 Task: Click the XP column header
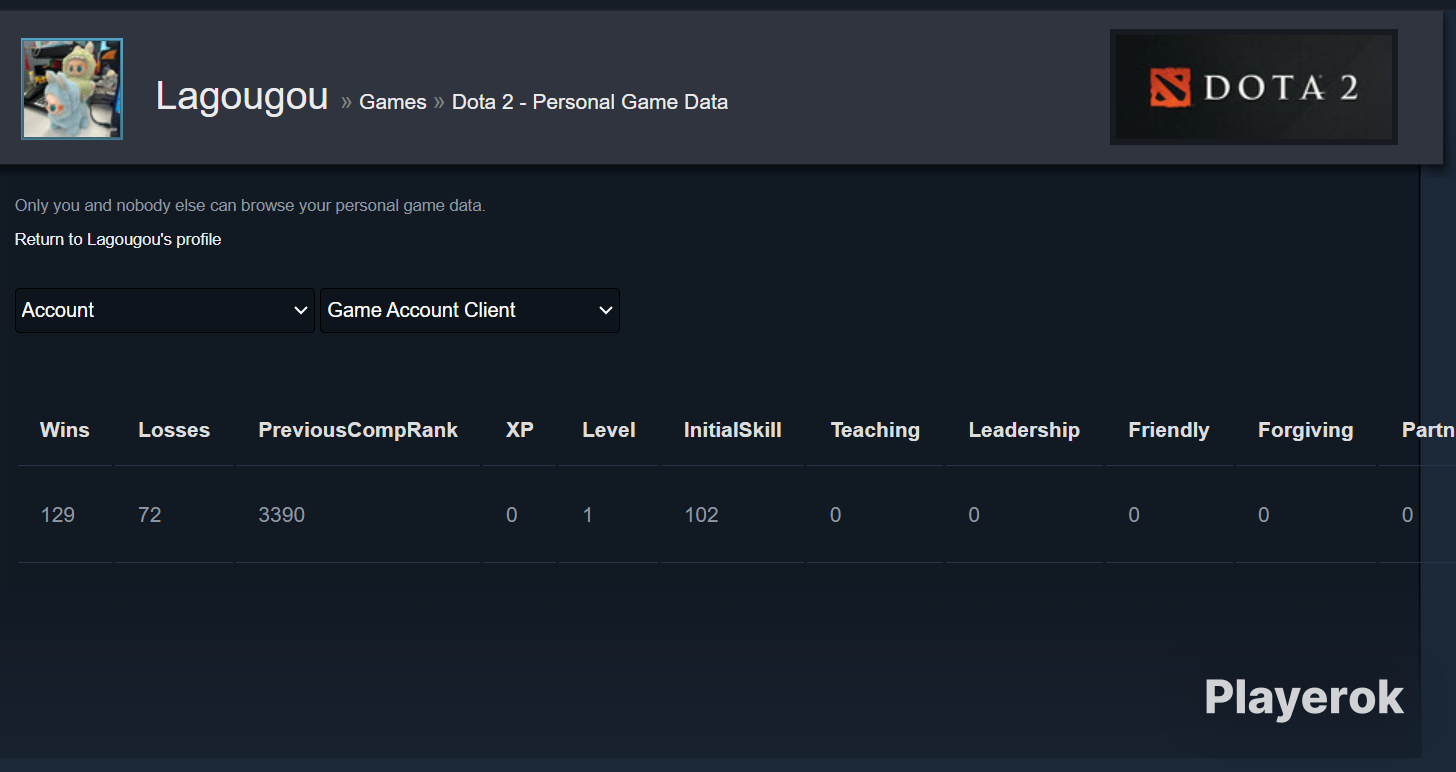520,430
